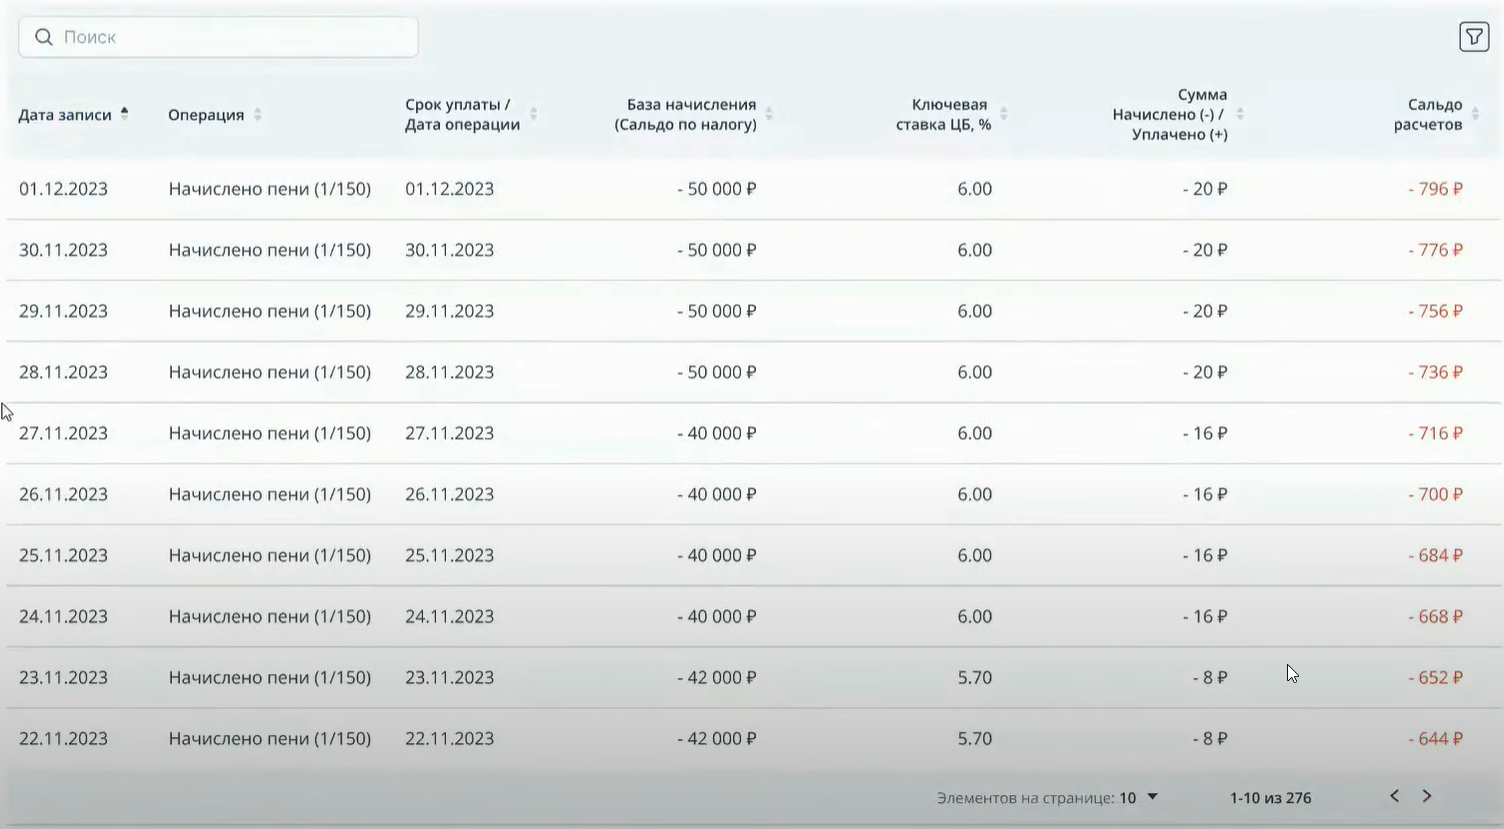Click the 5.70 rate in 23.11.2023 row
The width and height of the screenshot is (1504, 829).
[974, 678]
